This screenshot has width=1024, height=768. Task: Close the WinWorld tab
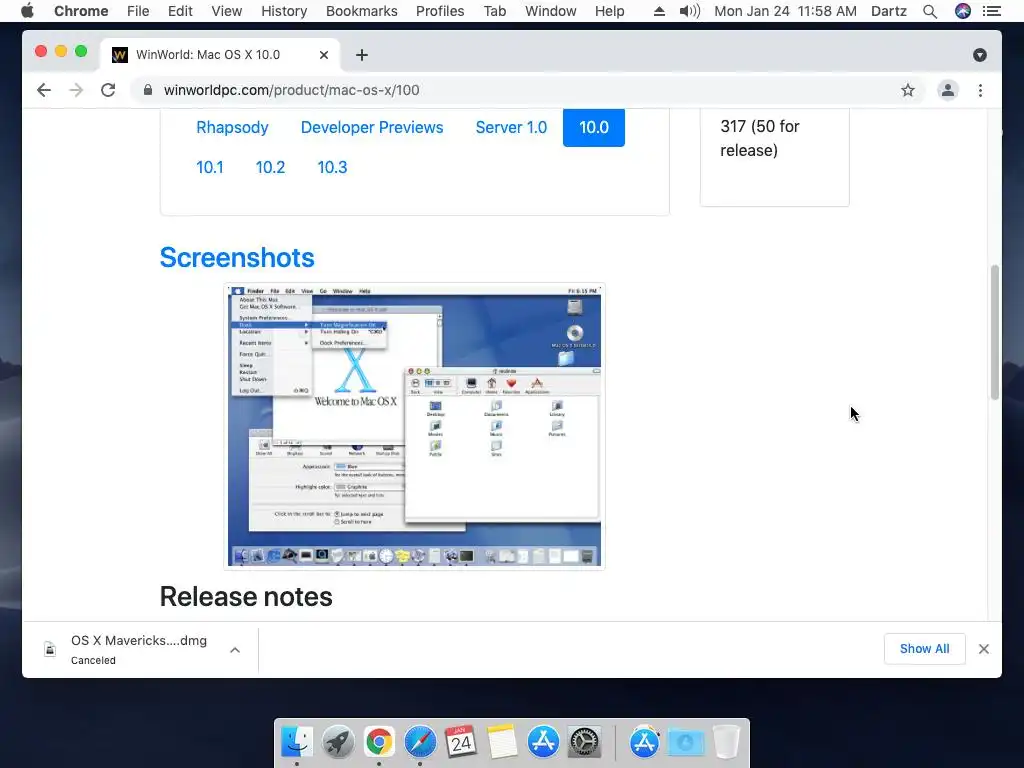323,55
